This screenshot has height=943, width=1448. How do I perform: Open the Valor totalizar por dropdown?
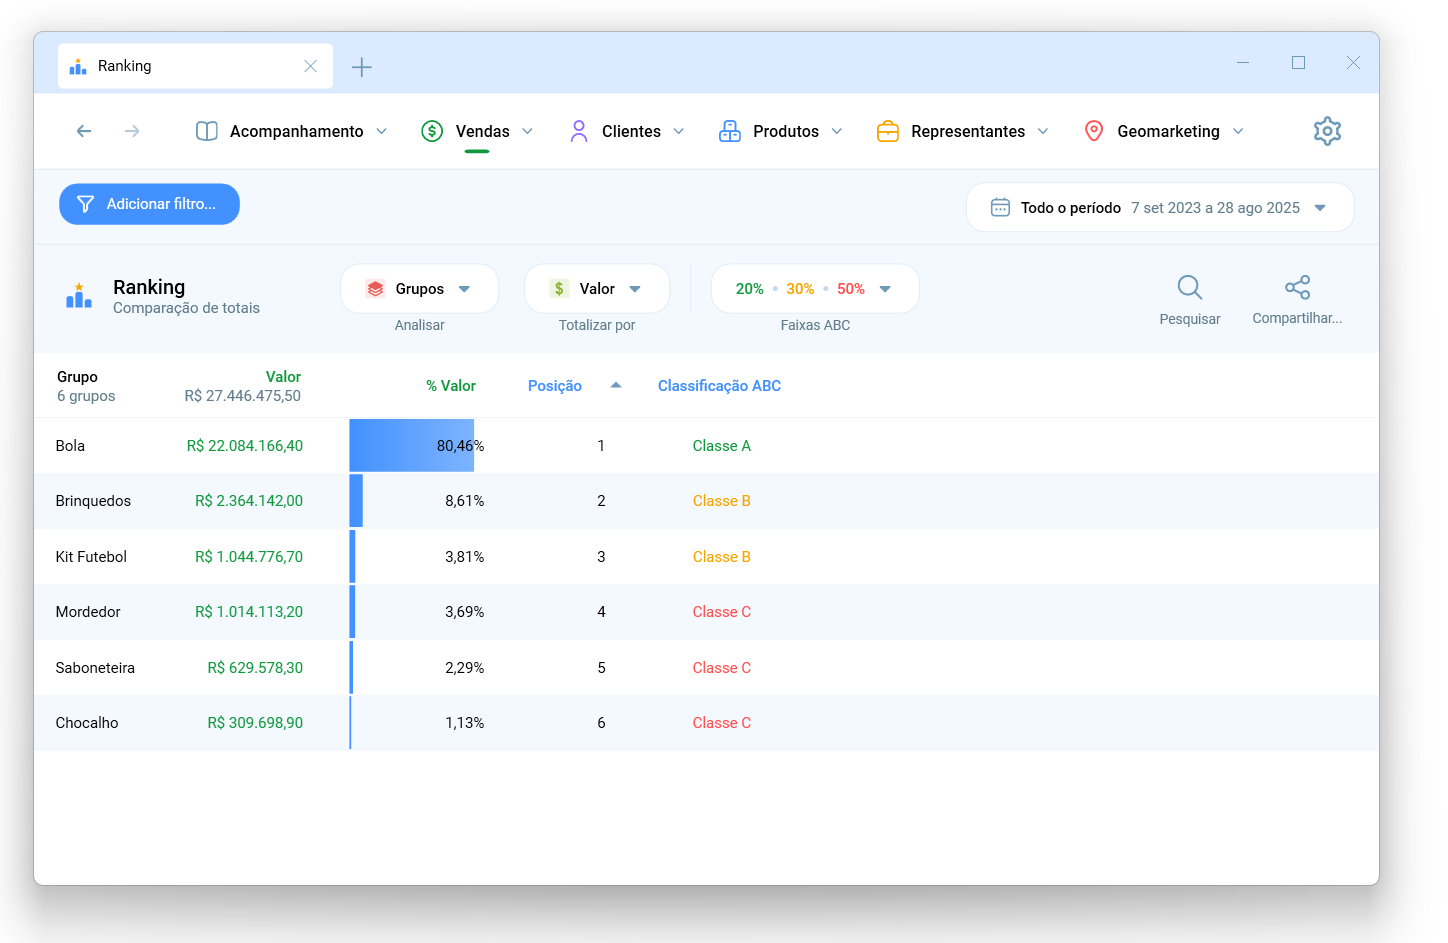597,289
